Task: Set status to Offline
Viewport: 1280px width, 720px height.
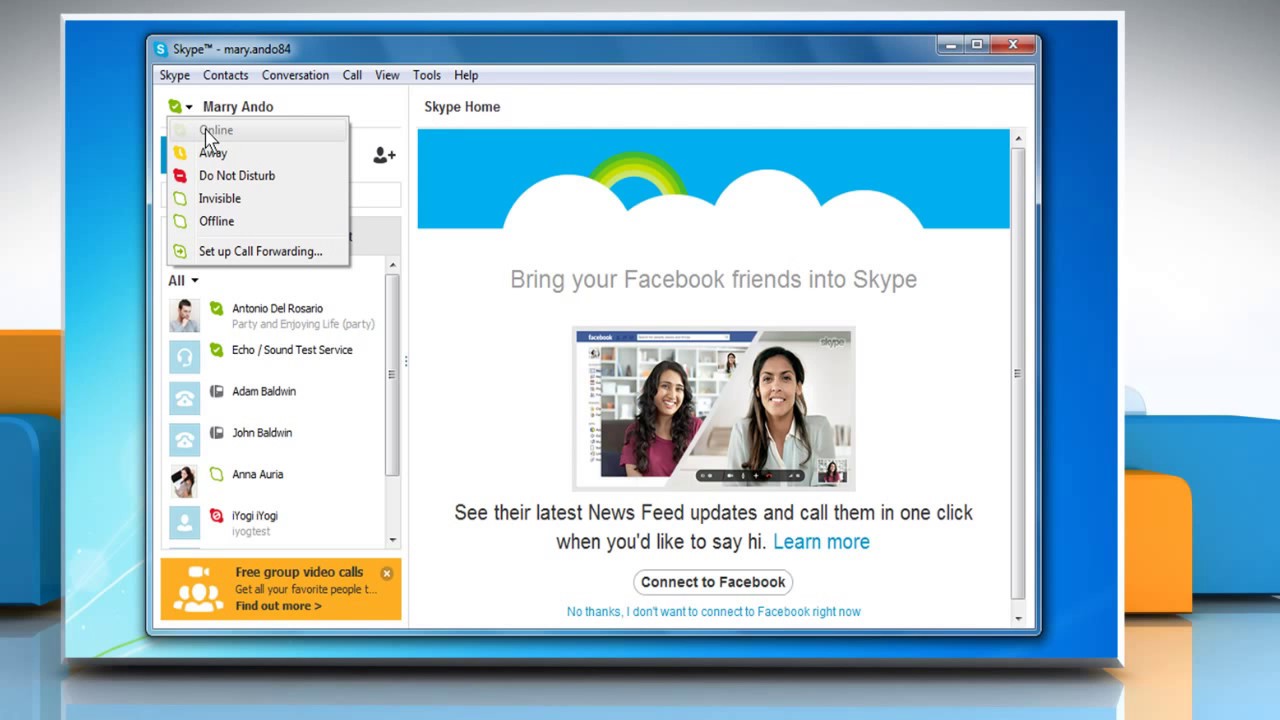Action: click(x=258, y=221)
